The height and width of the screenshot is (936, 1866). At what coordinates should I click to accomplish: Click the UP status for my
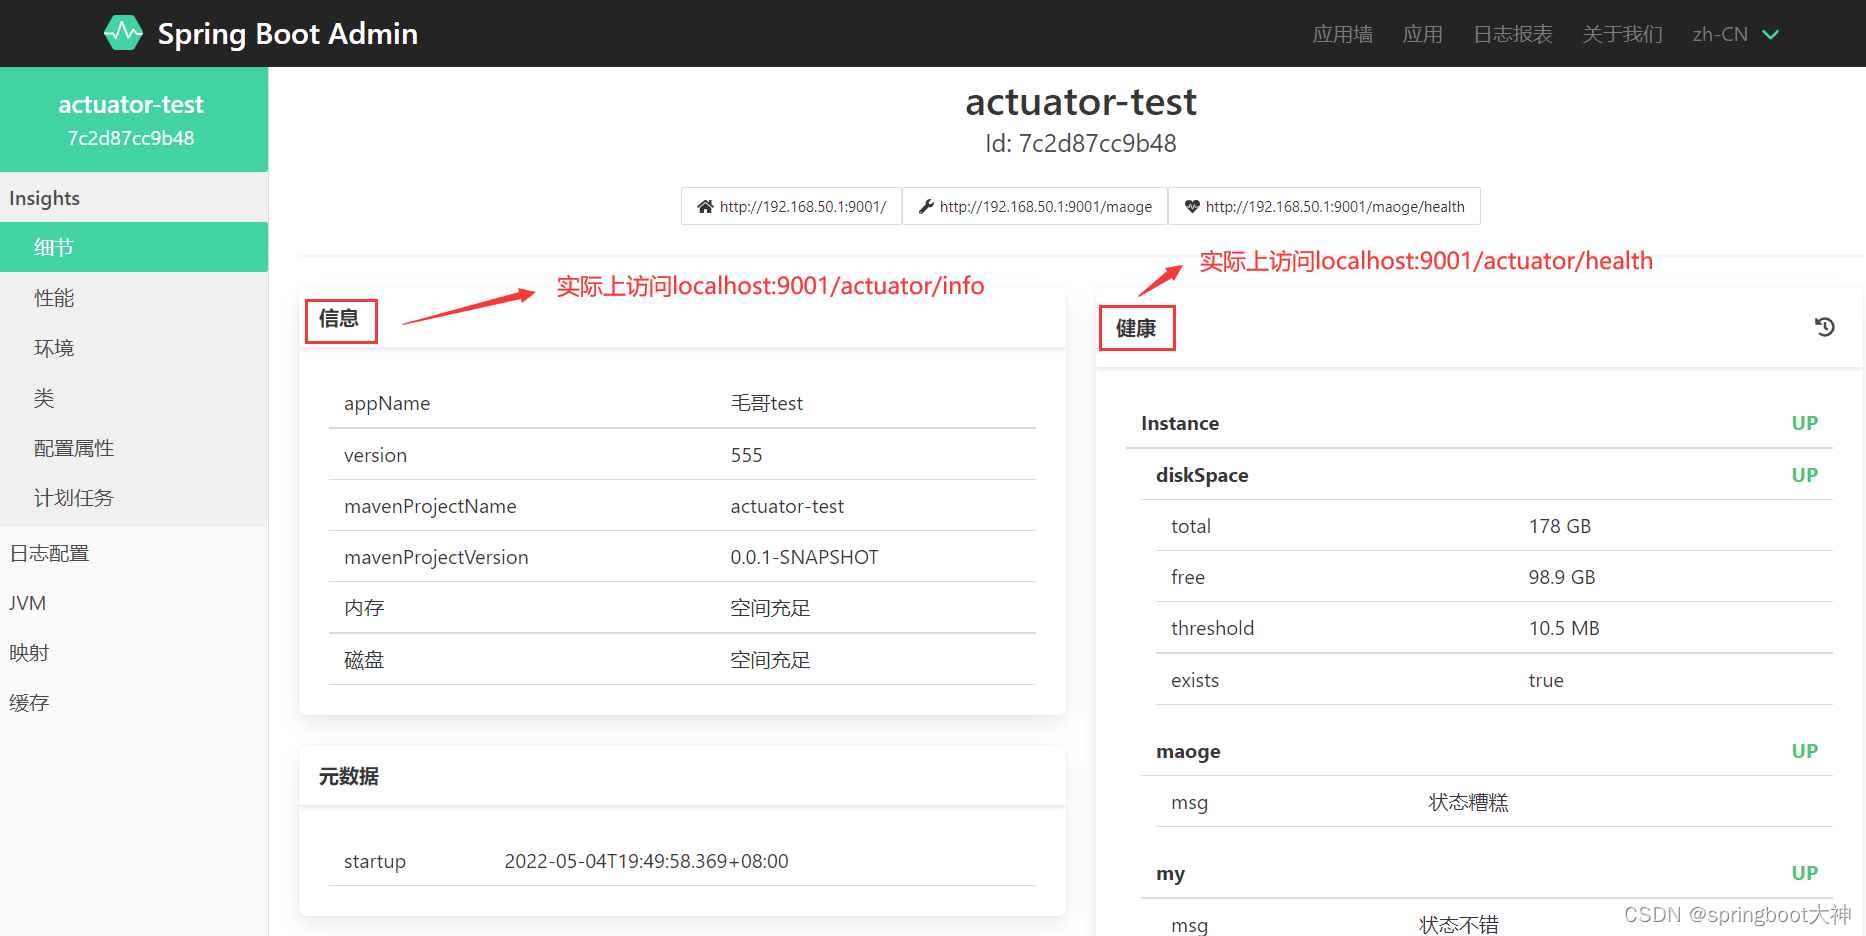tap(1804, 873)
